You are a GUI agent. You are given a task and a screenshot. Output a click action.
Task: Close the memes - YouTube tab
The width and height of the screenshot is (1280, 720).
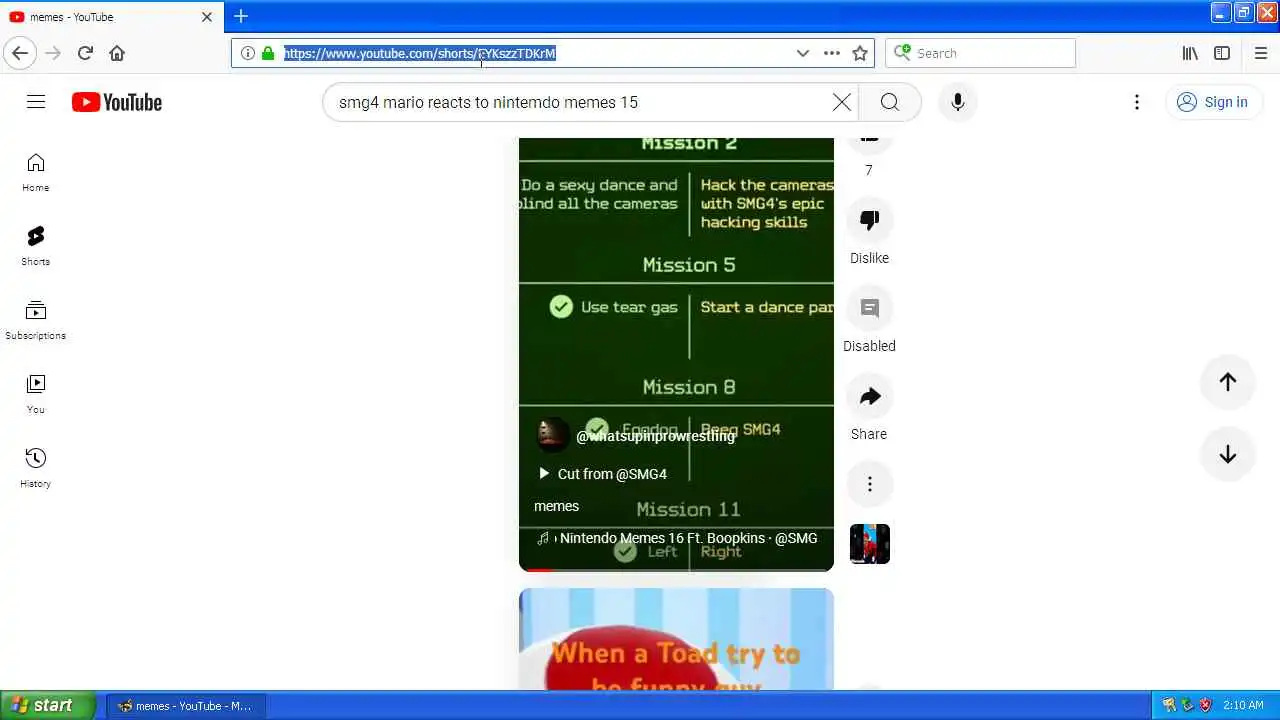pos(207,17)
